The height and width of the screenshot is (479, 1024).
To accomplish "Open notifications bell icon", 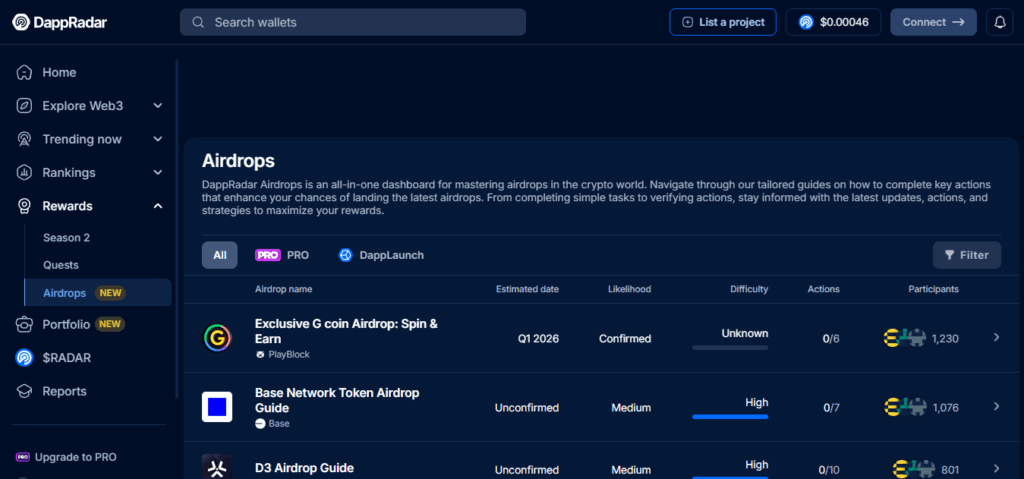I will click(1000, 22).
